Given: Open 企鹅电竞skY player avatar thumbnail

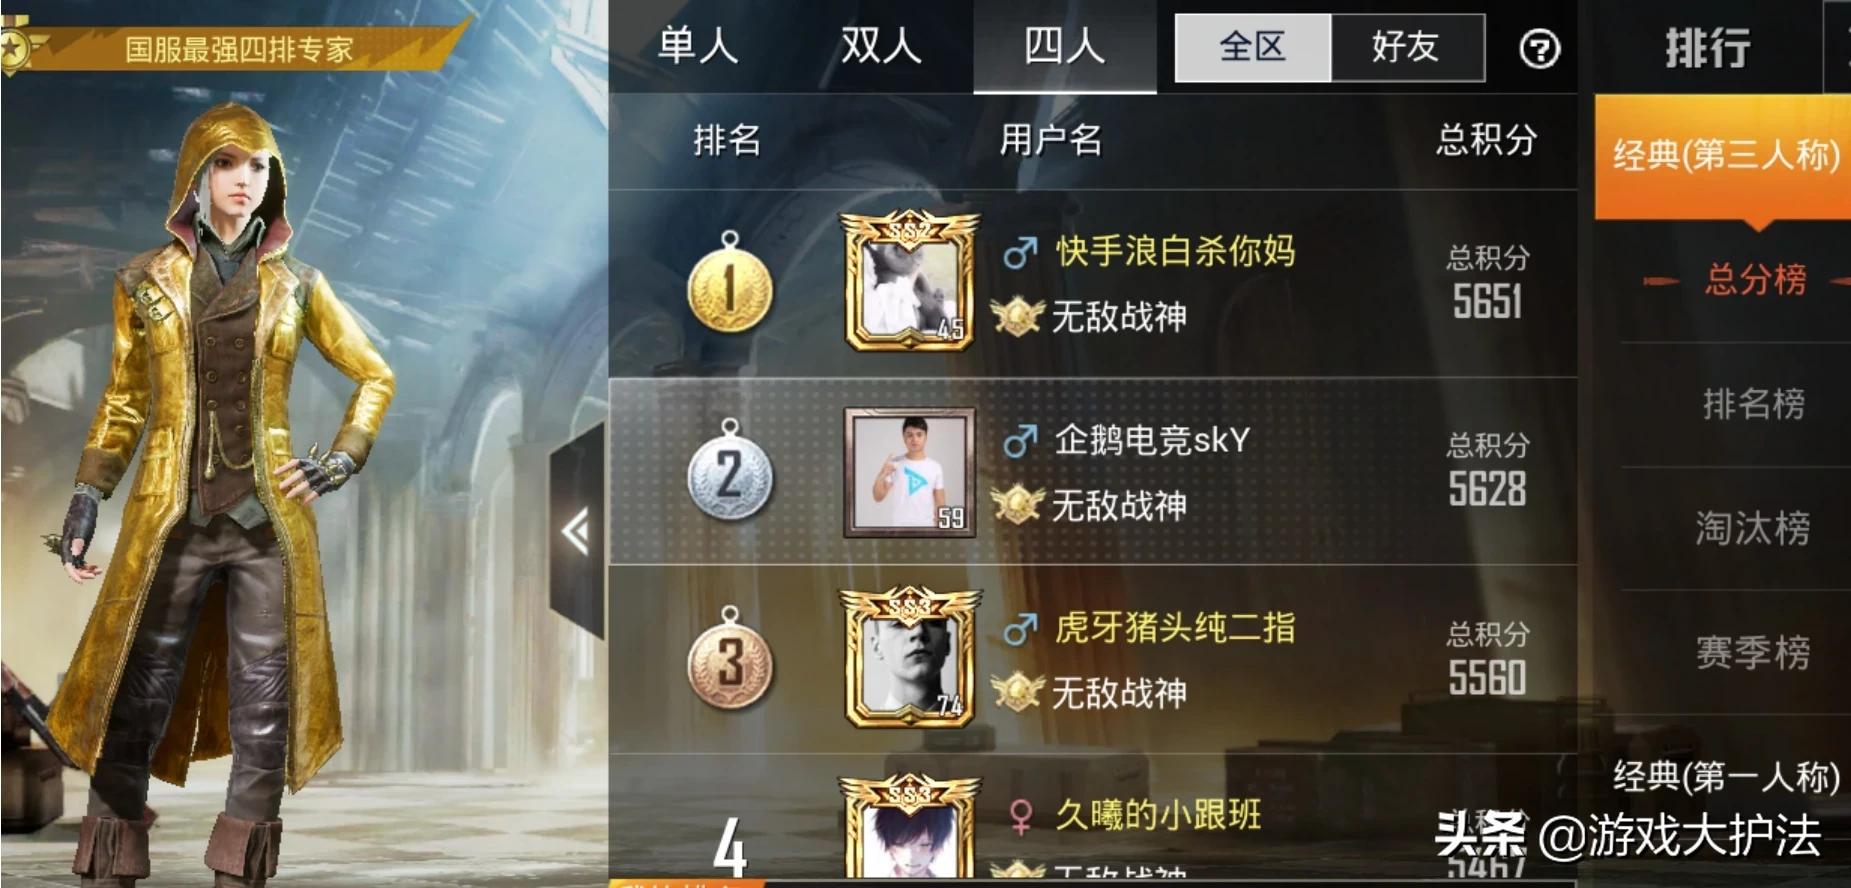Looking at the screenshot, I should point(909,472).
